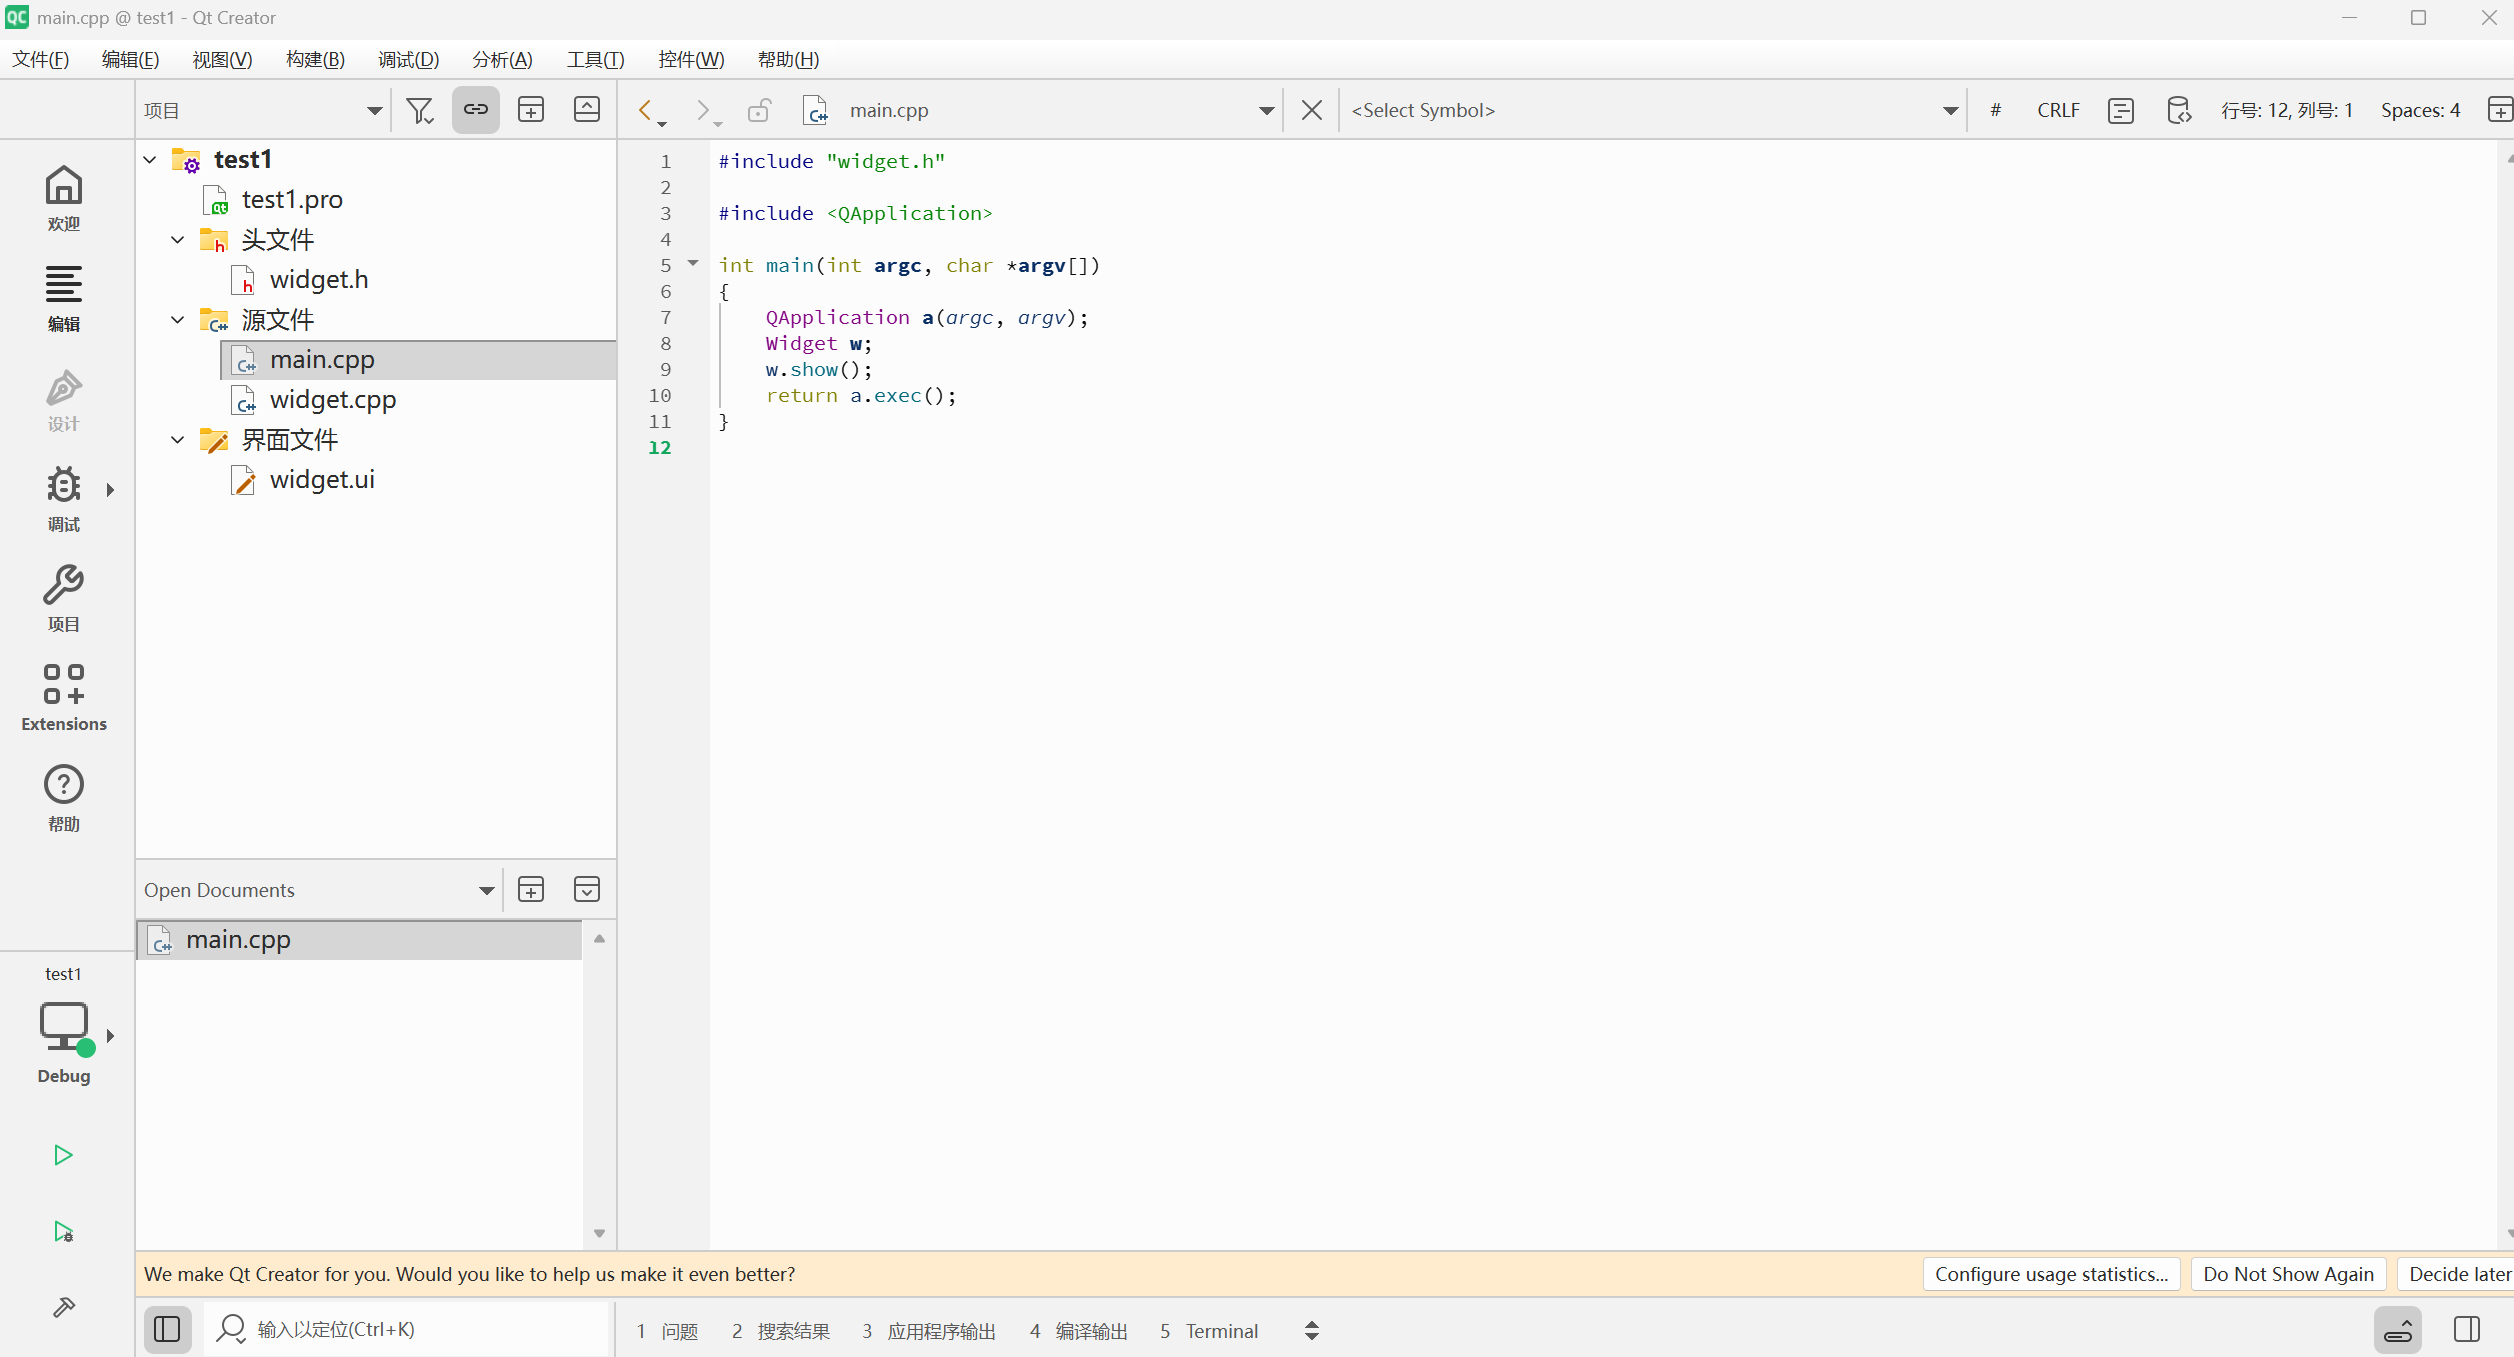Screen dimensions: 2514x1357
Task: Toggle the left sidebar visibility
Action: (167, 1329)
